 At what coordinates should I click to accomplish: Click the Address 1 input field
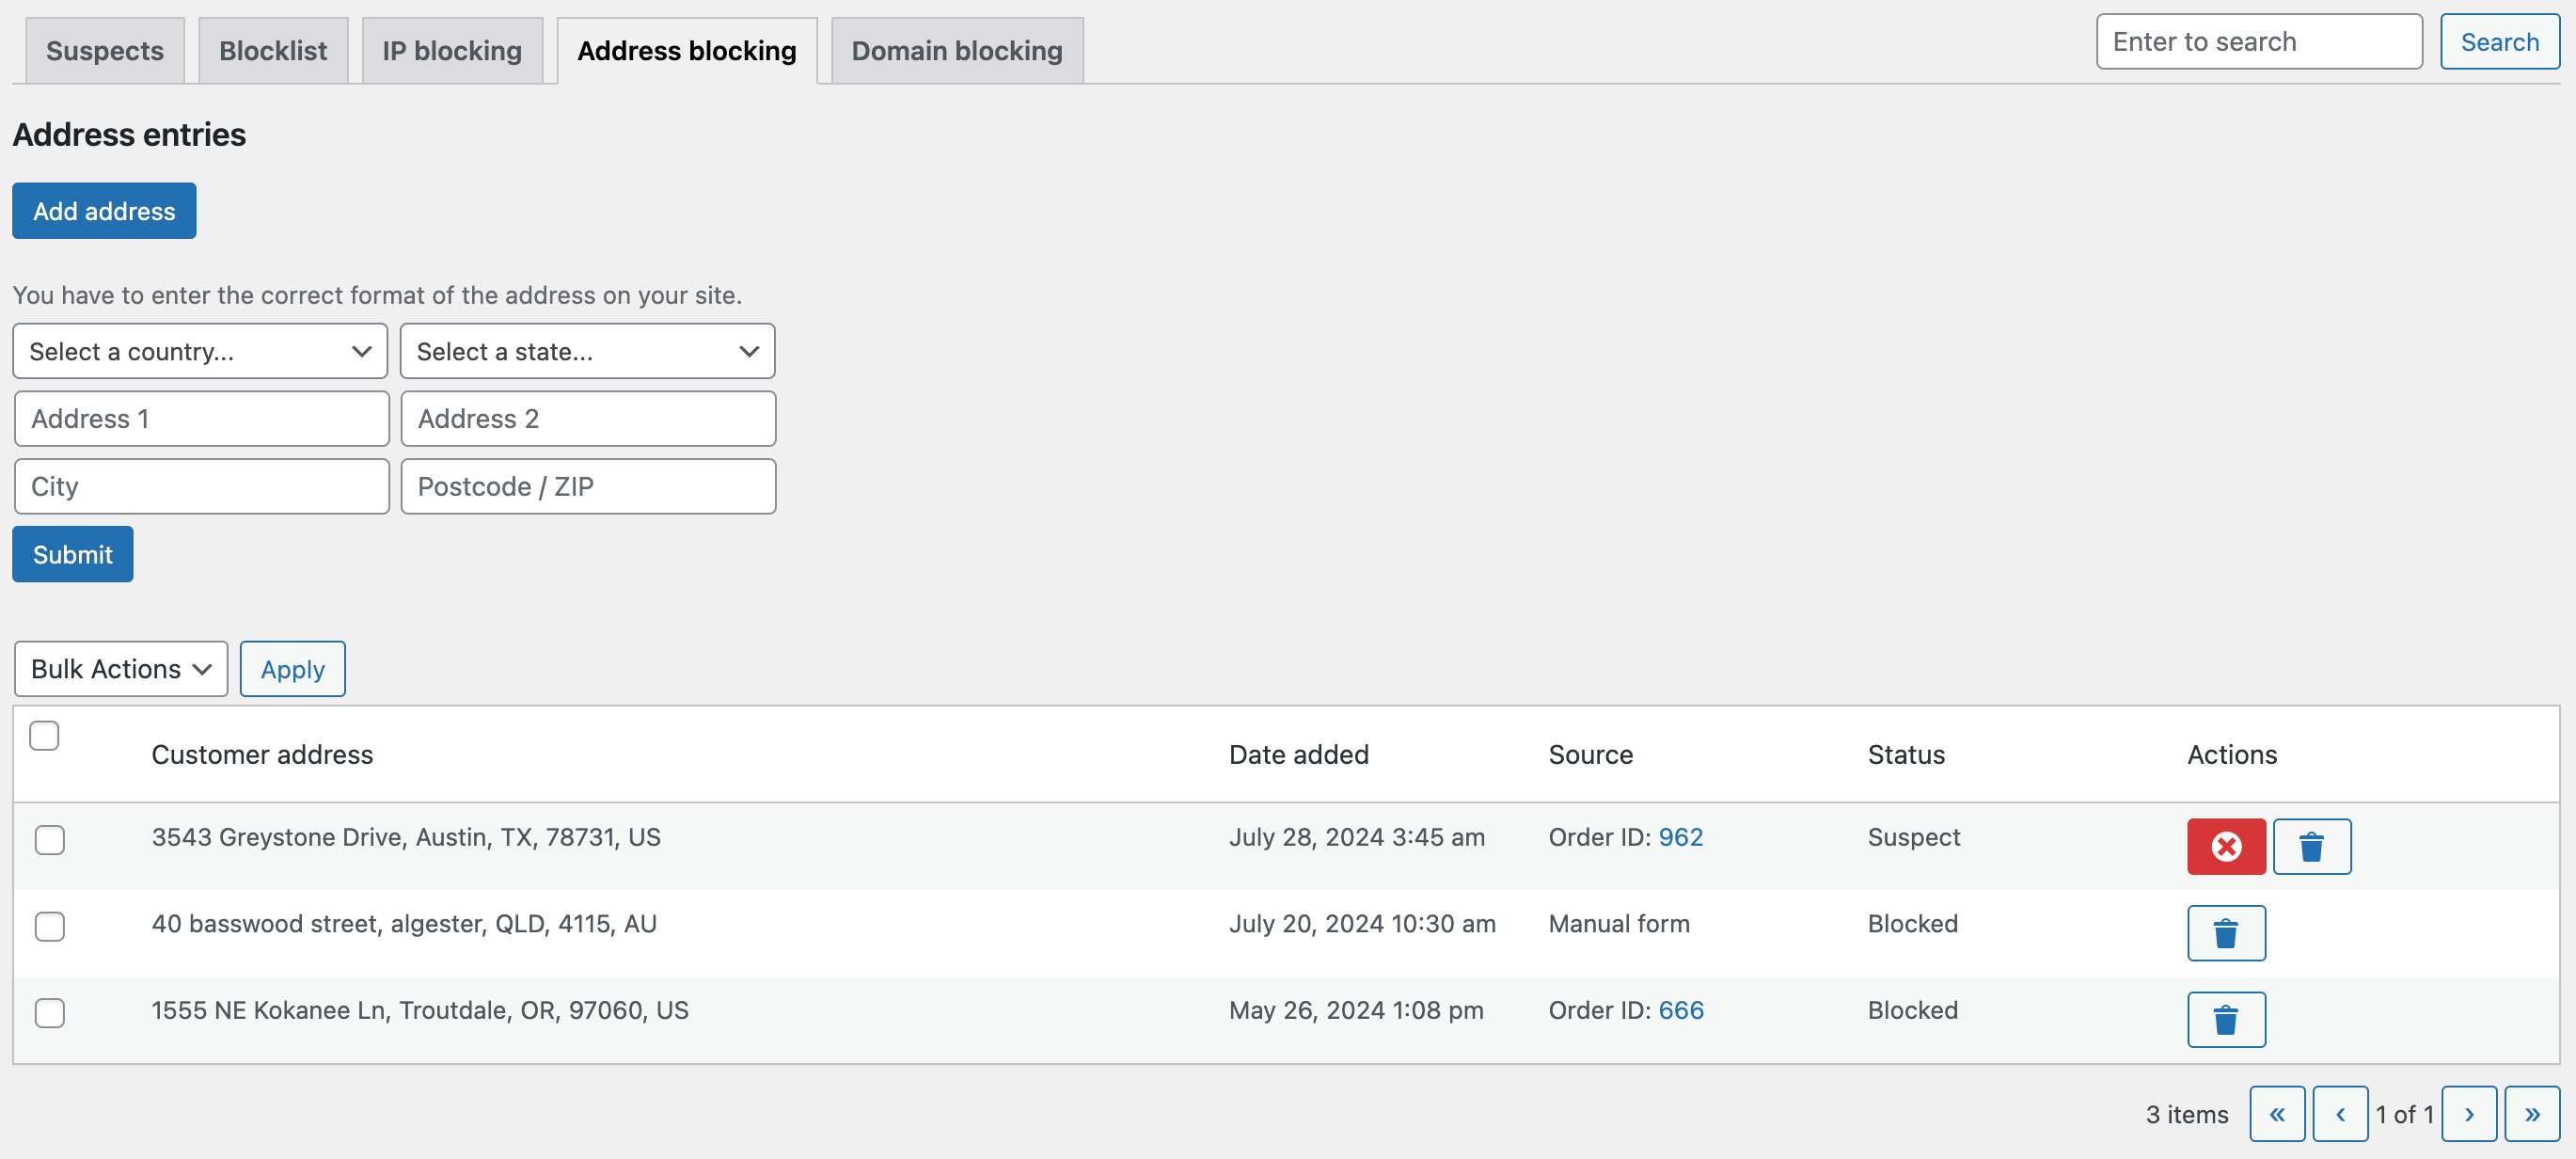(x=200, y=418)
